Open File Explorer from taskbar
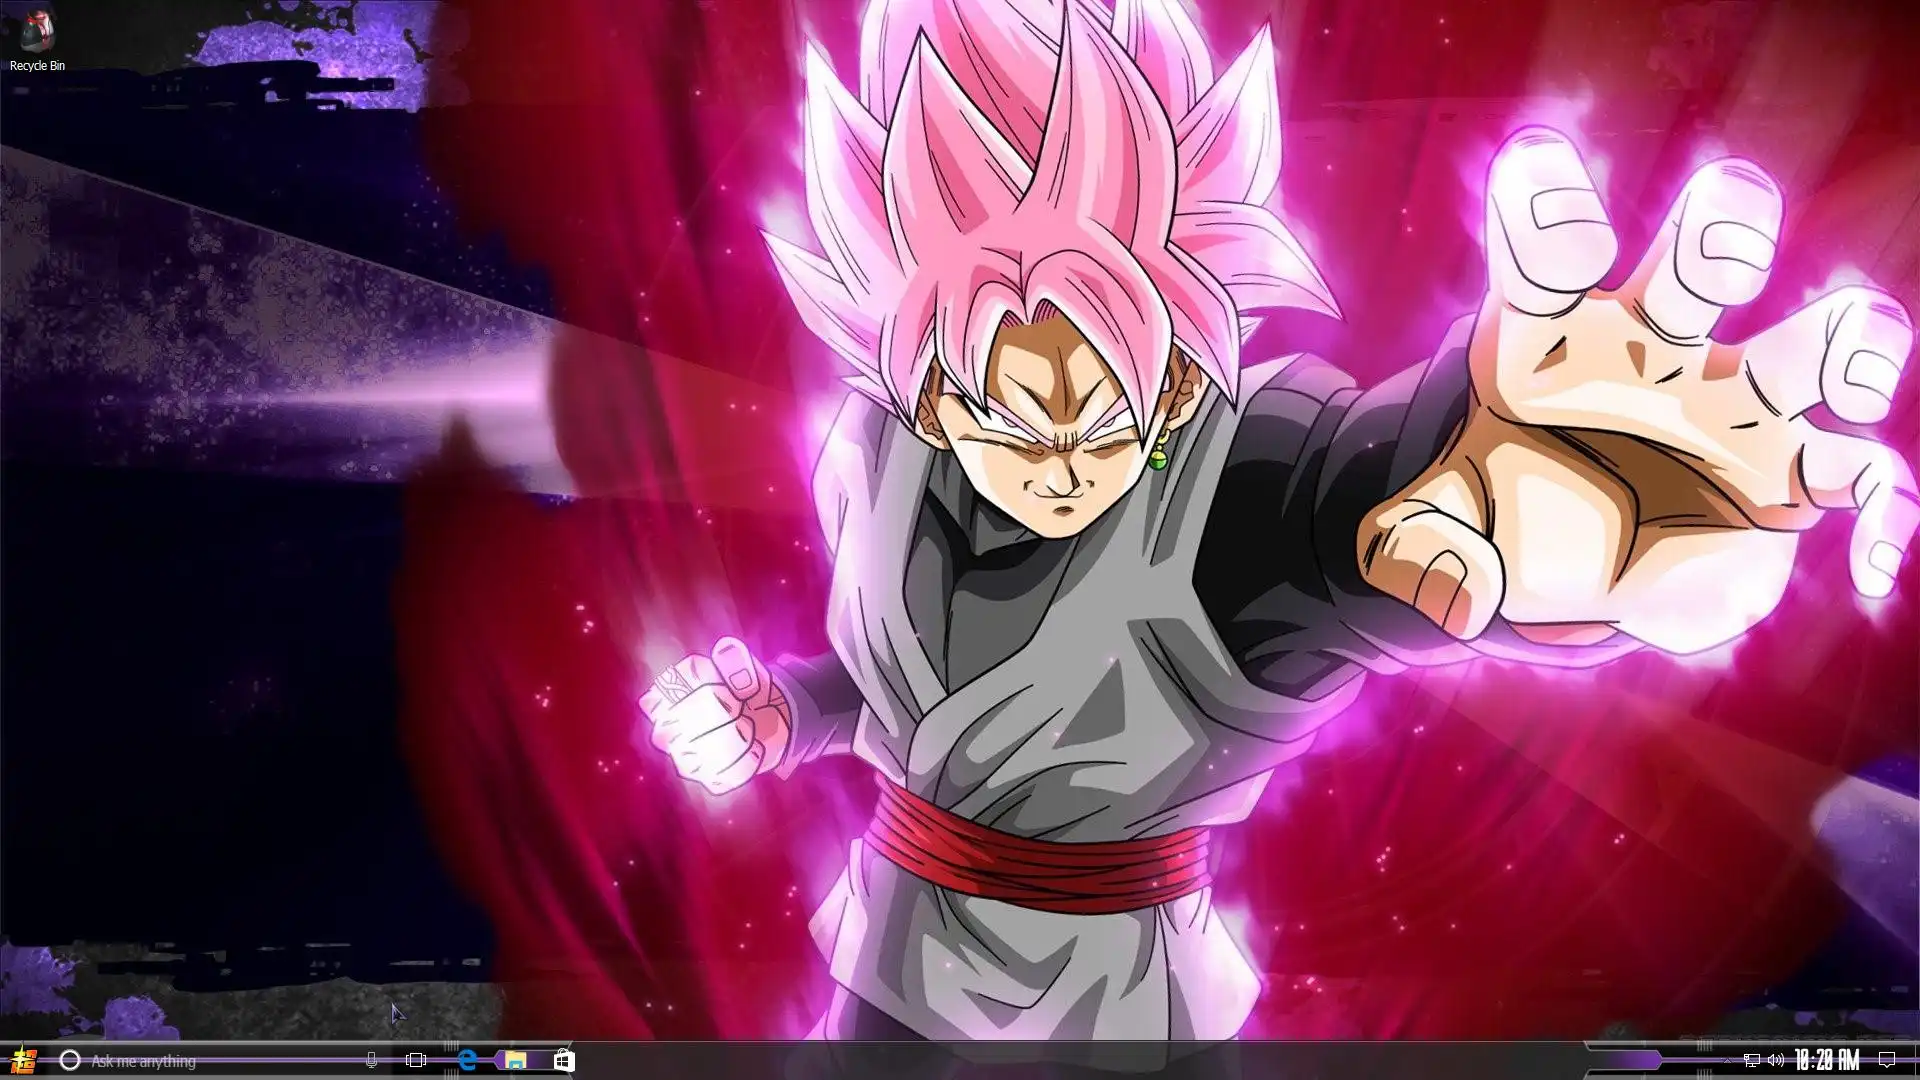This screenshot has width=1920, height=1080. pos(515,1060)
